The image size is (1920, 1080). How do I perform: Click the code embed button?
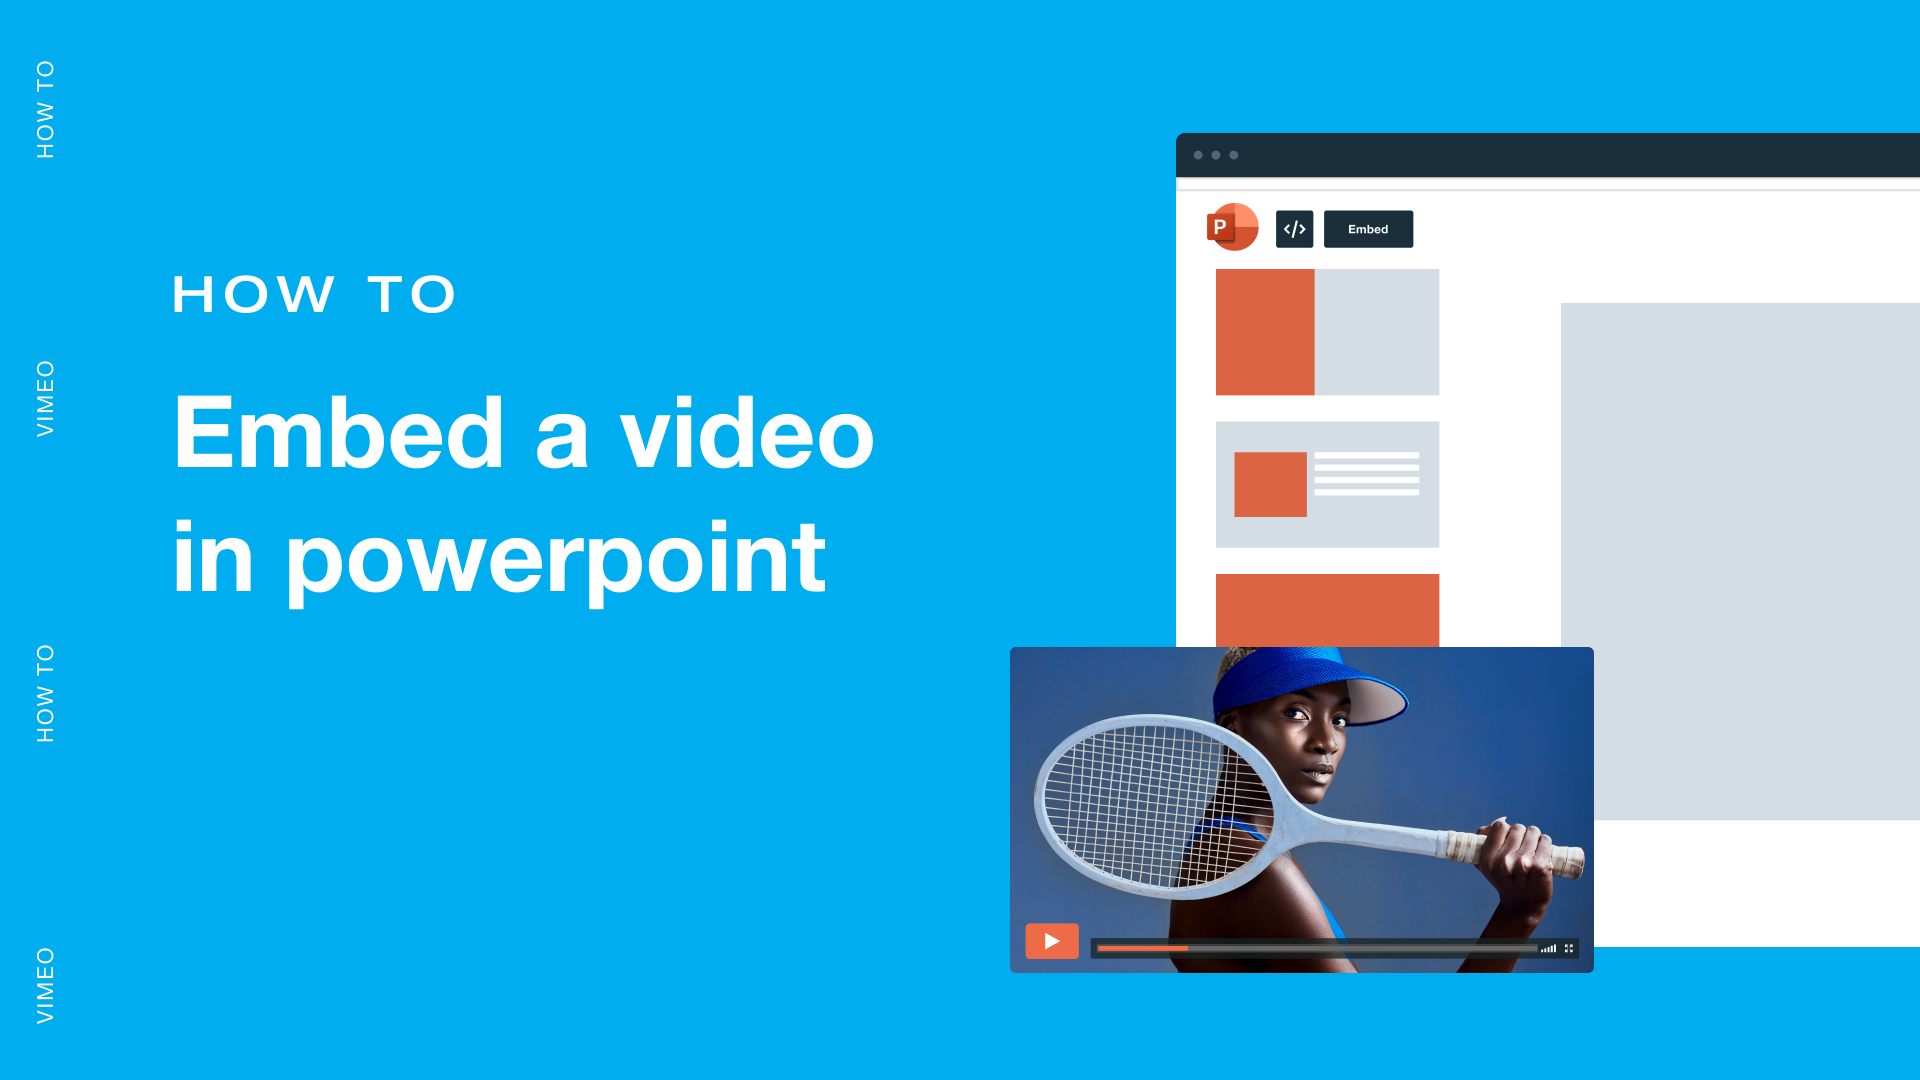[x=1294, y=229]
